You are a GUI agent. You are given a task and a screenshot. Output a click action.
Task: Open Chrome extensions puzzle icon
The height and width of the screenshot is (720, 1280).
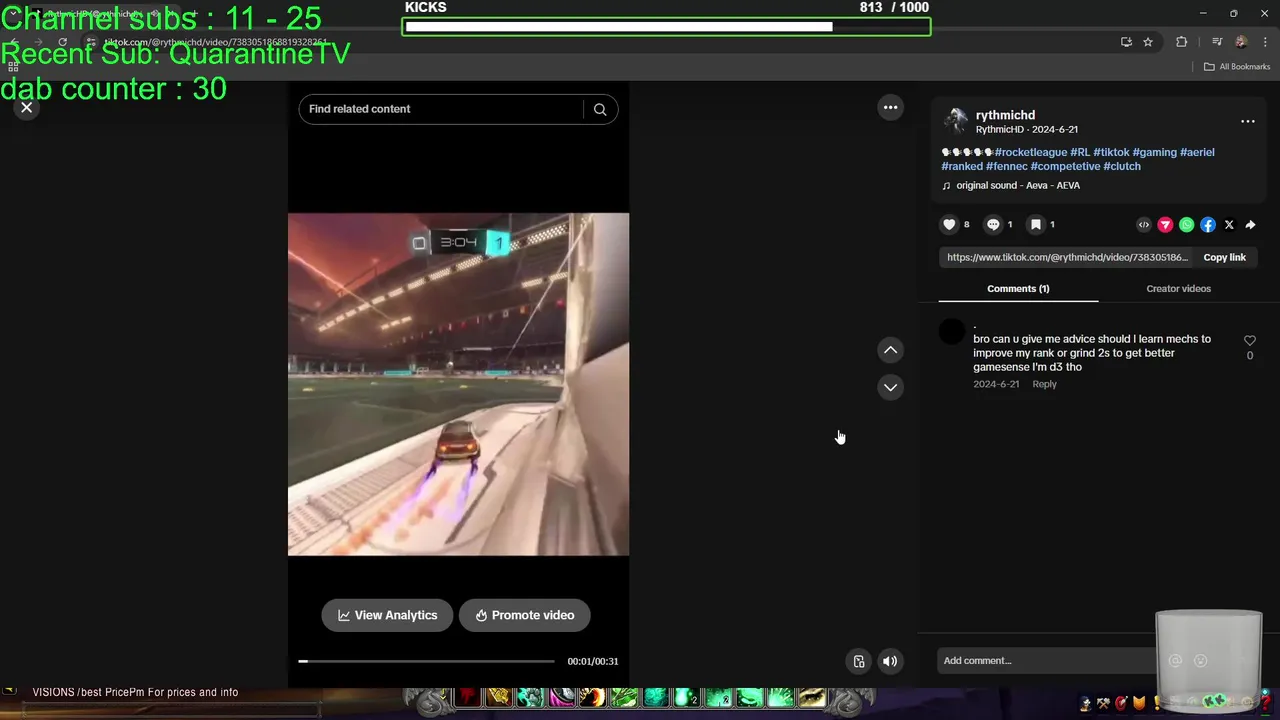point(1181,42)
